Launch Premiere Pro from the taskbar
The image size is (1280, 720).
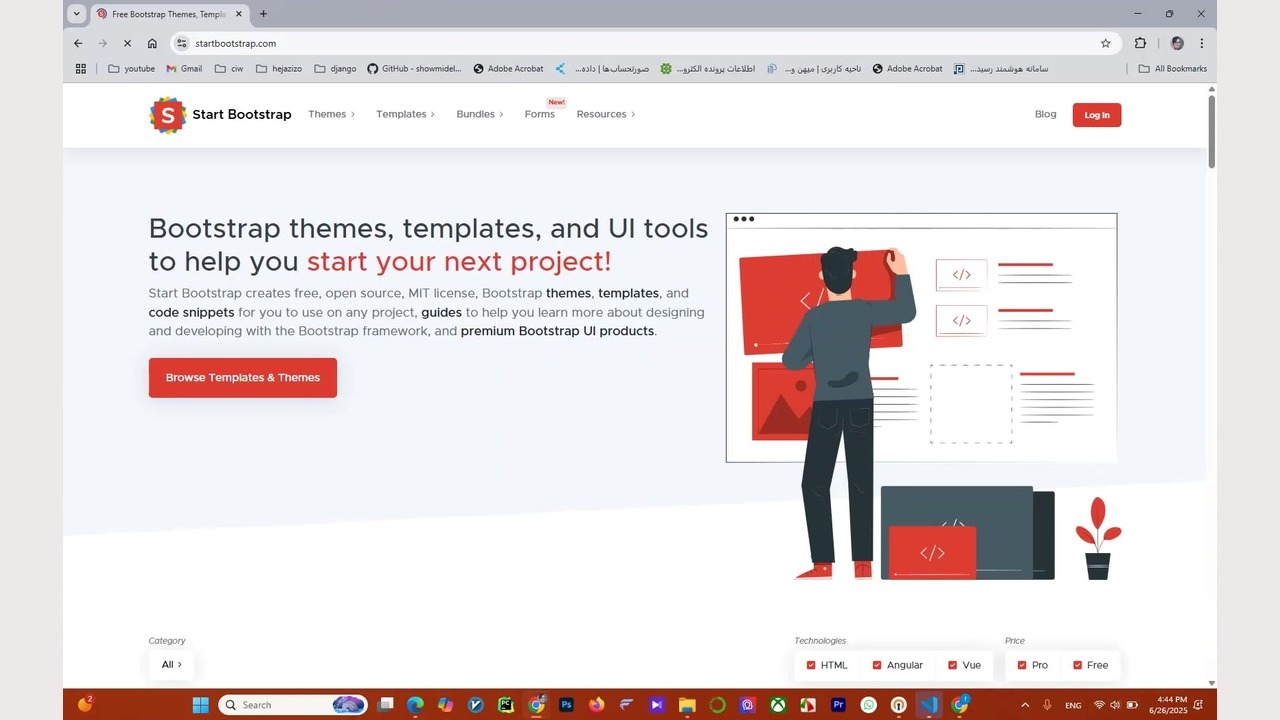click(839, 705)
